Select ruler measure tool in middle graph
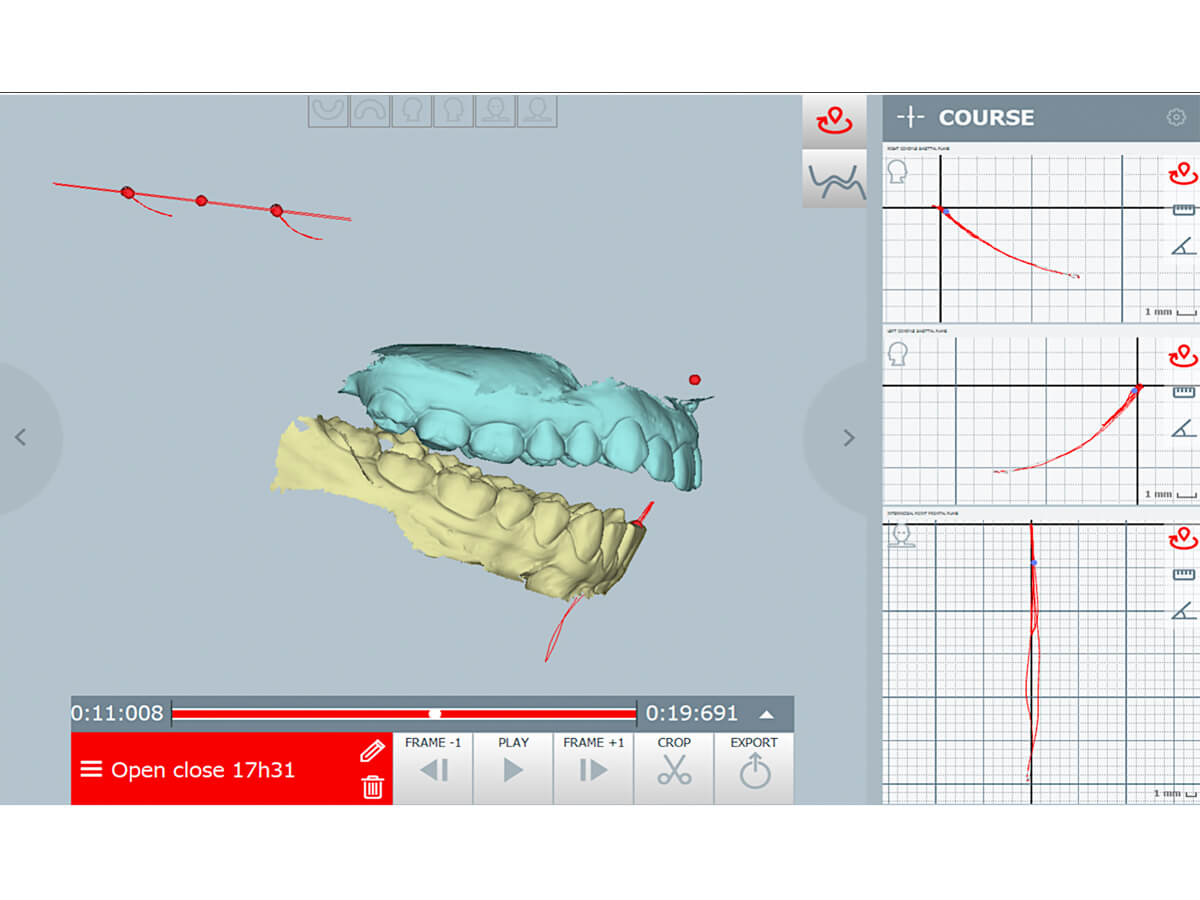 pos(1184,392)
